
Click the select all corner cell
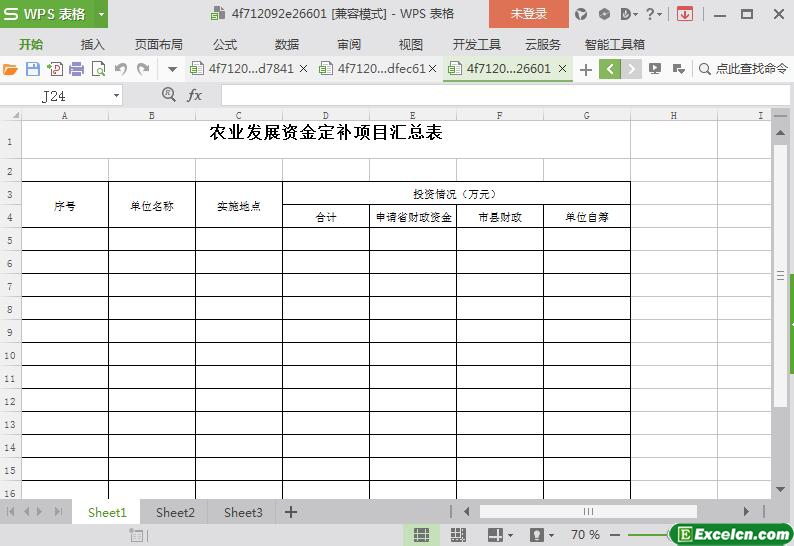(11, 115)
